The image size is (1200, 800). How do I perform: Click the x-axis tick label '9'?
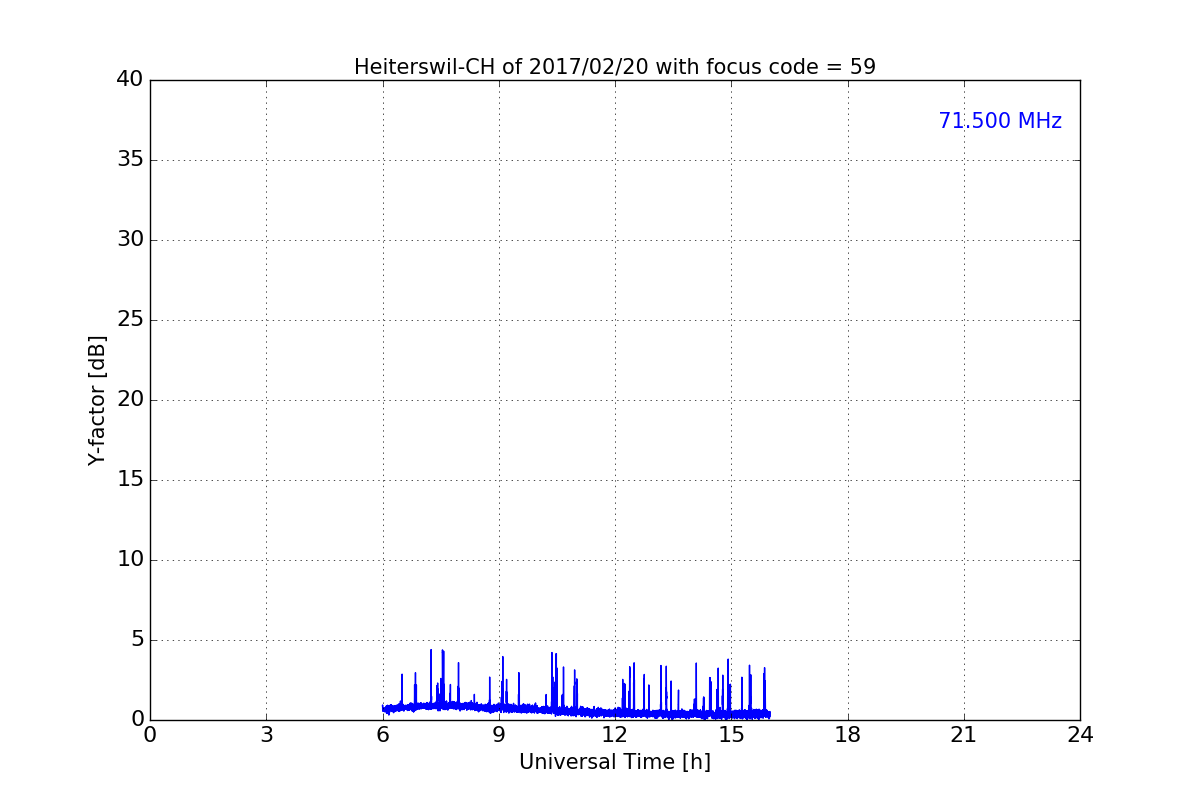[499, 735]
